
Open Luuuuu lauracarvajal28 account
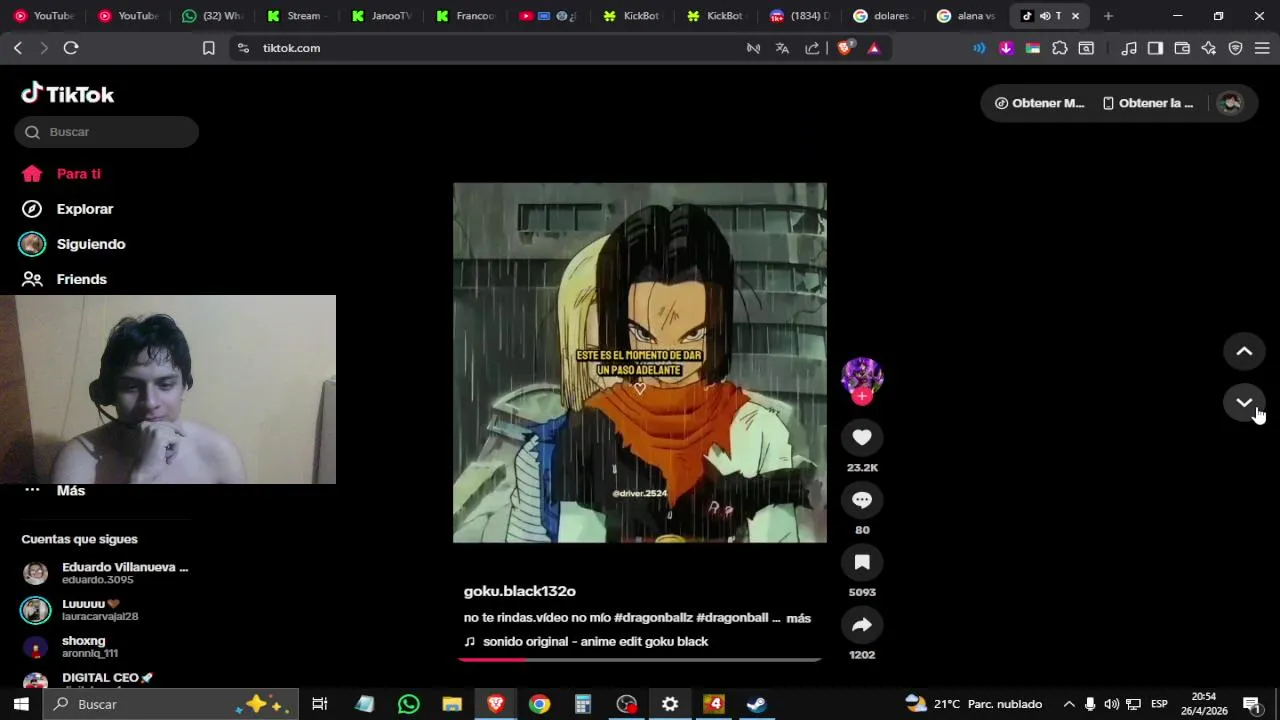106,610
